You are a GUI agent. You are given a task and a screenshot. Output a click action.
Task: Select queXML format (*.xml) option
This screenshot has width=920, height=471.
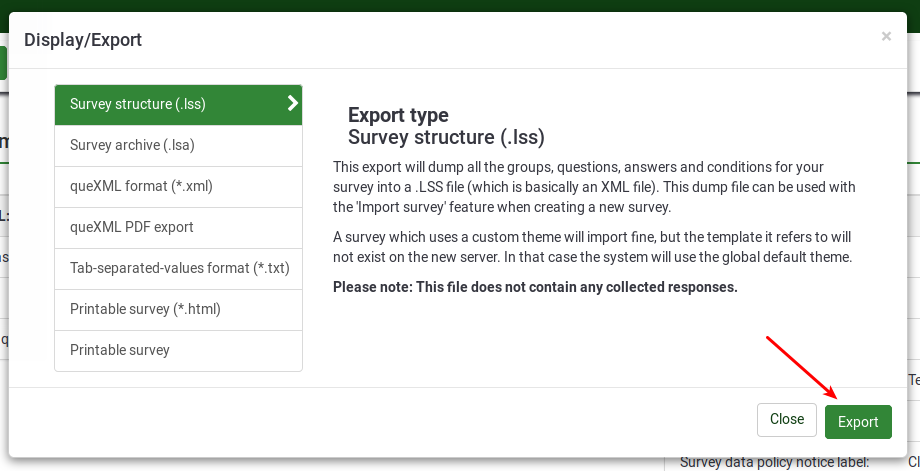click(x=141, y=186)
